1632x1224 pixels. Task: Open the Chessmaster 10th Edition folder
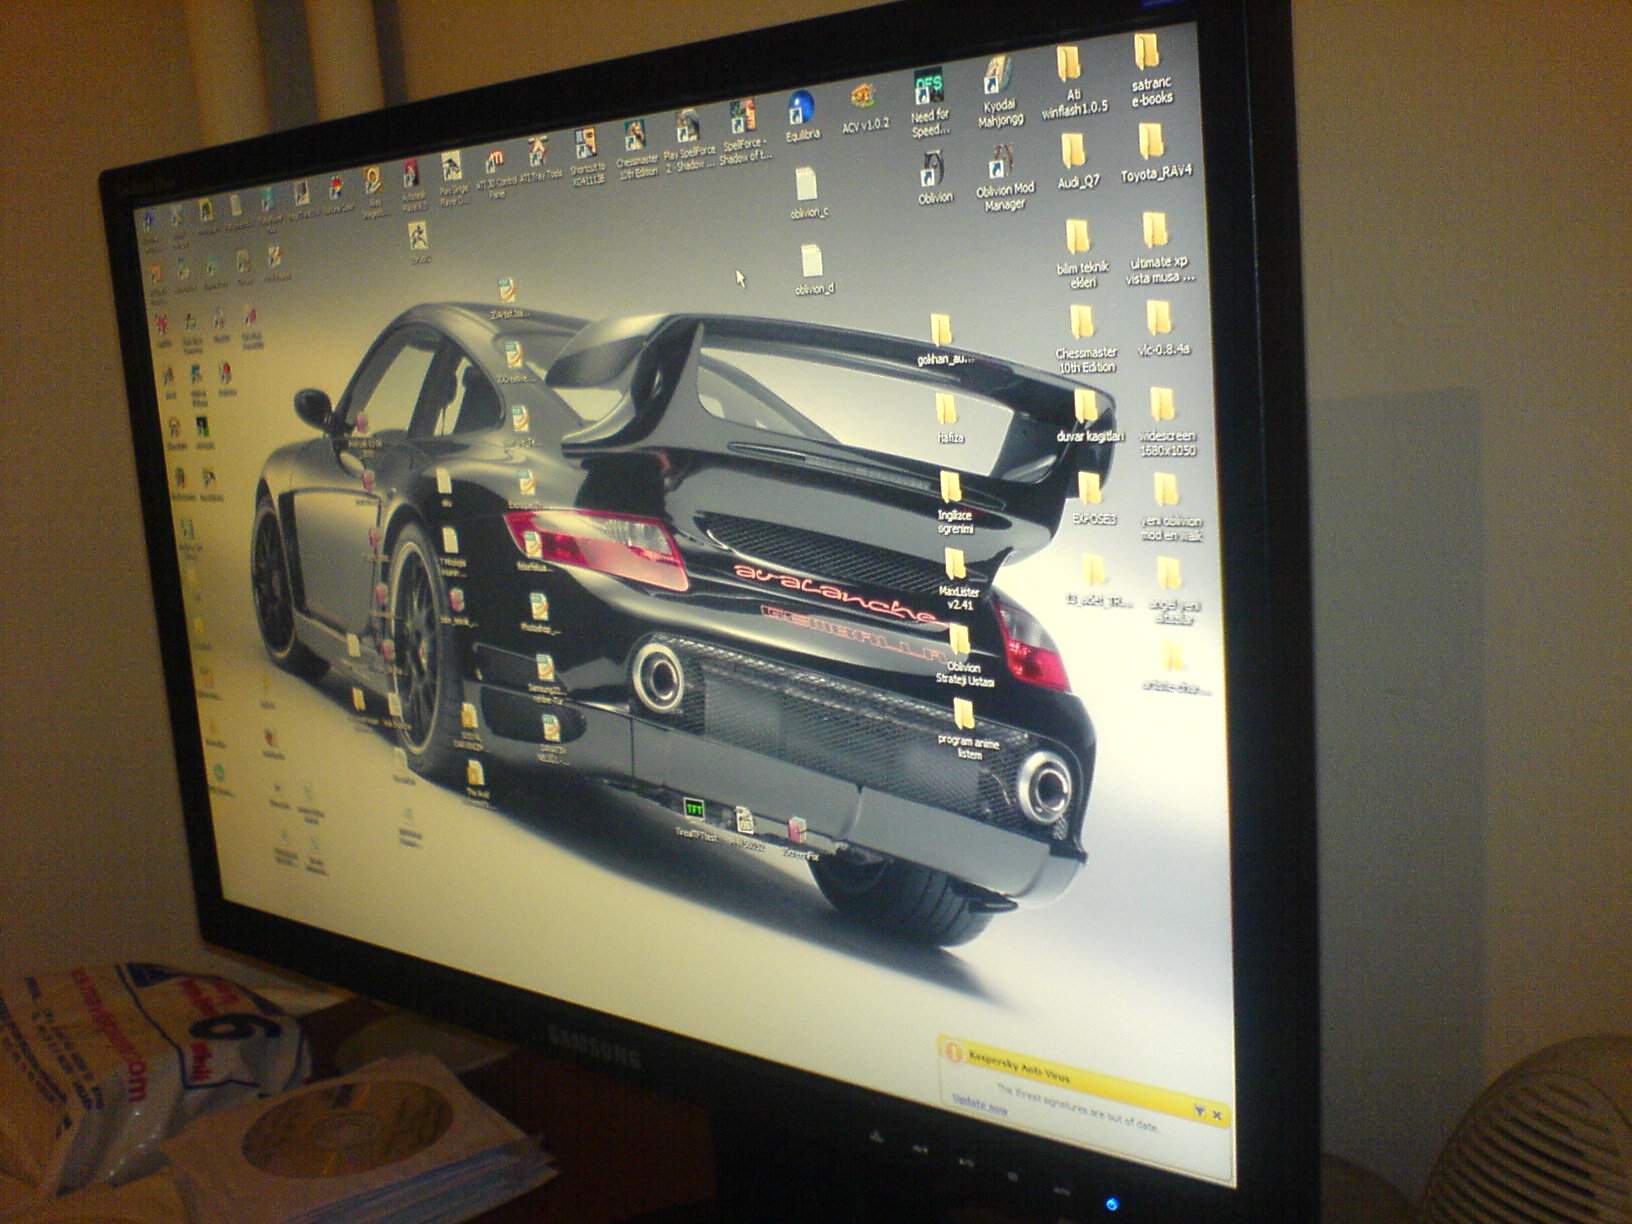[x=1085, y=338]
